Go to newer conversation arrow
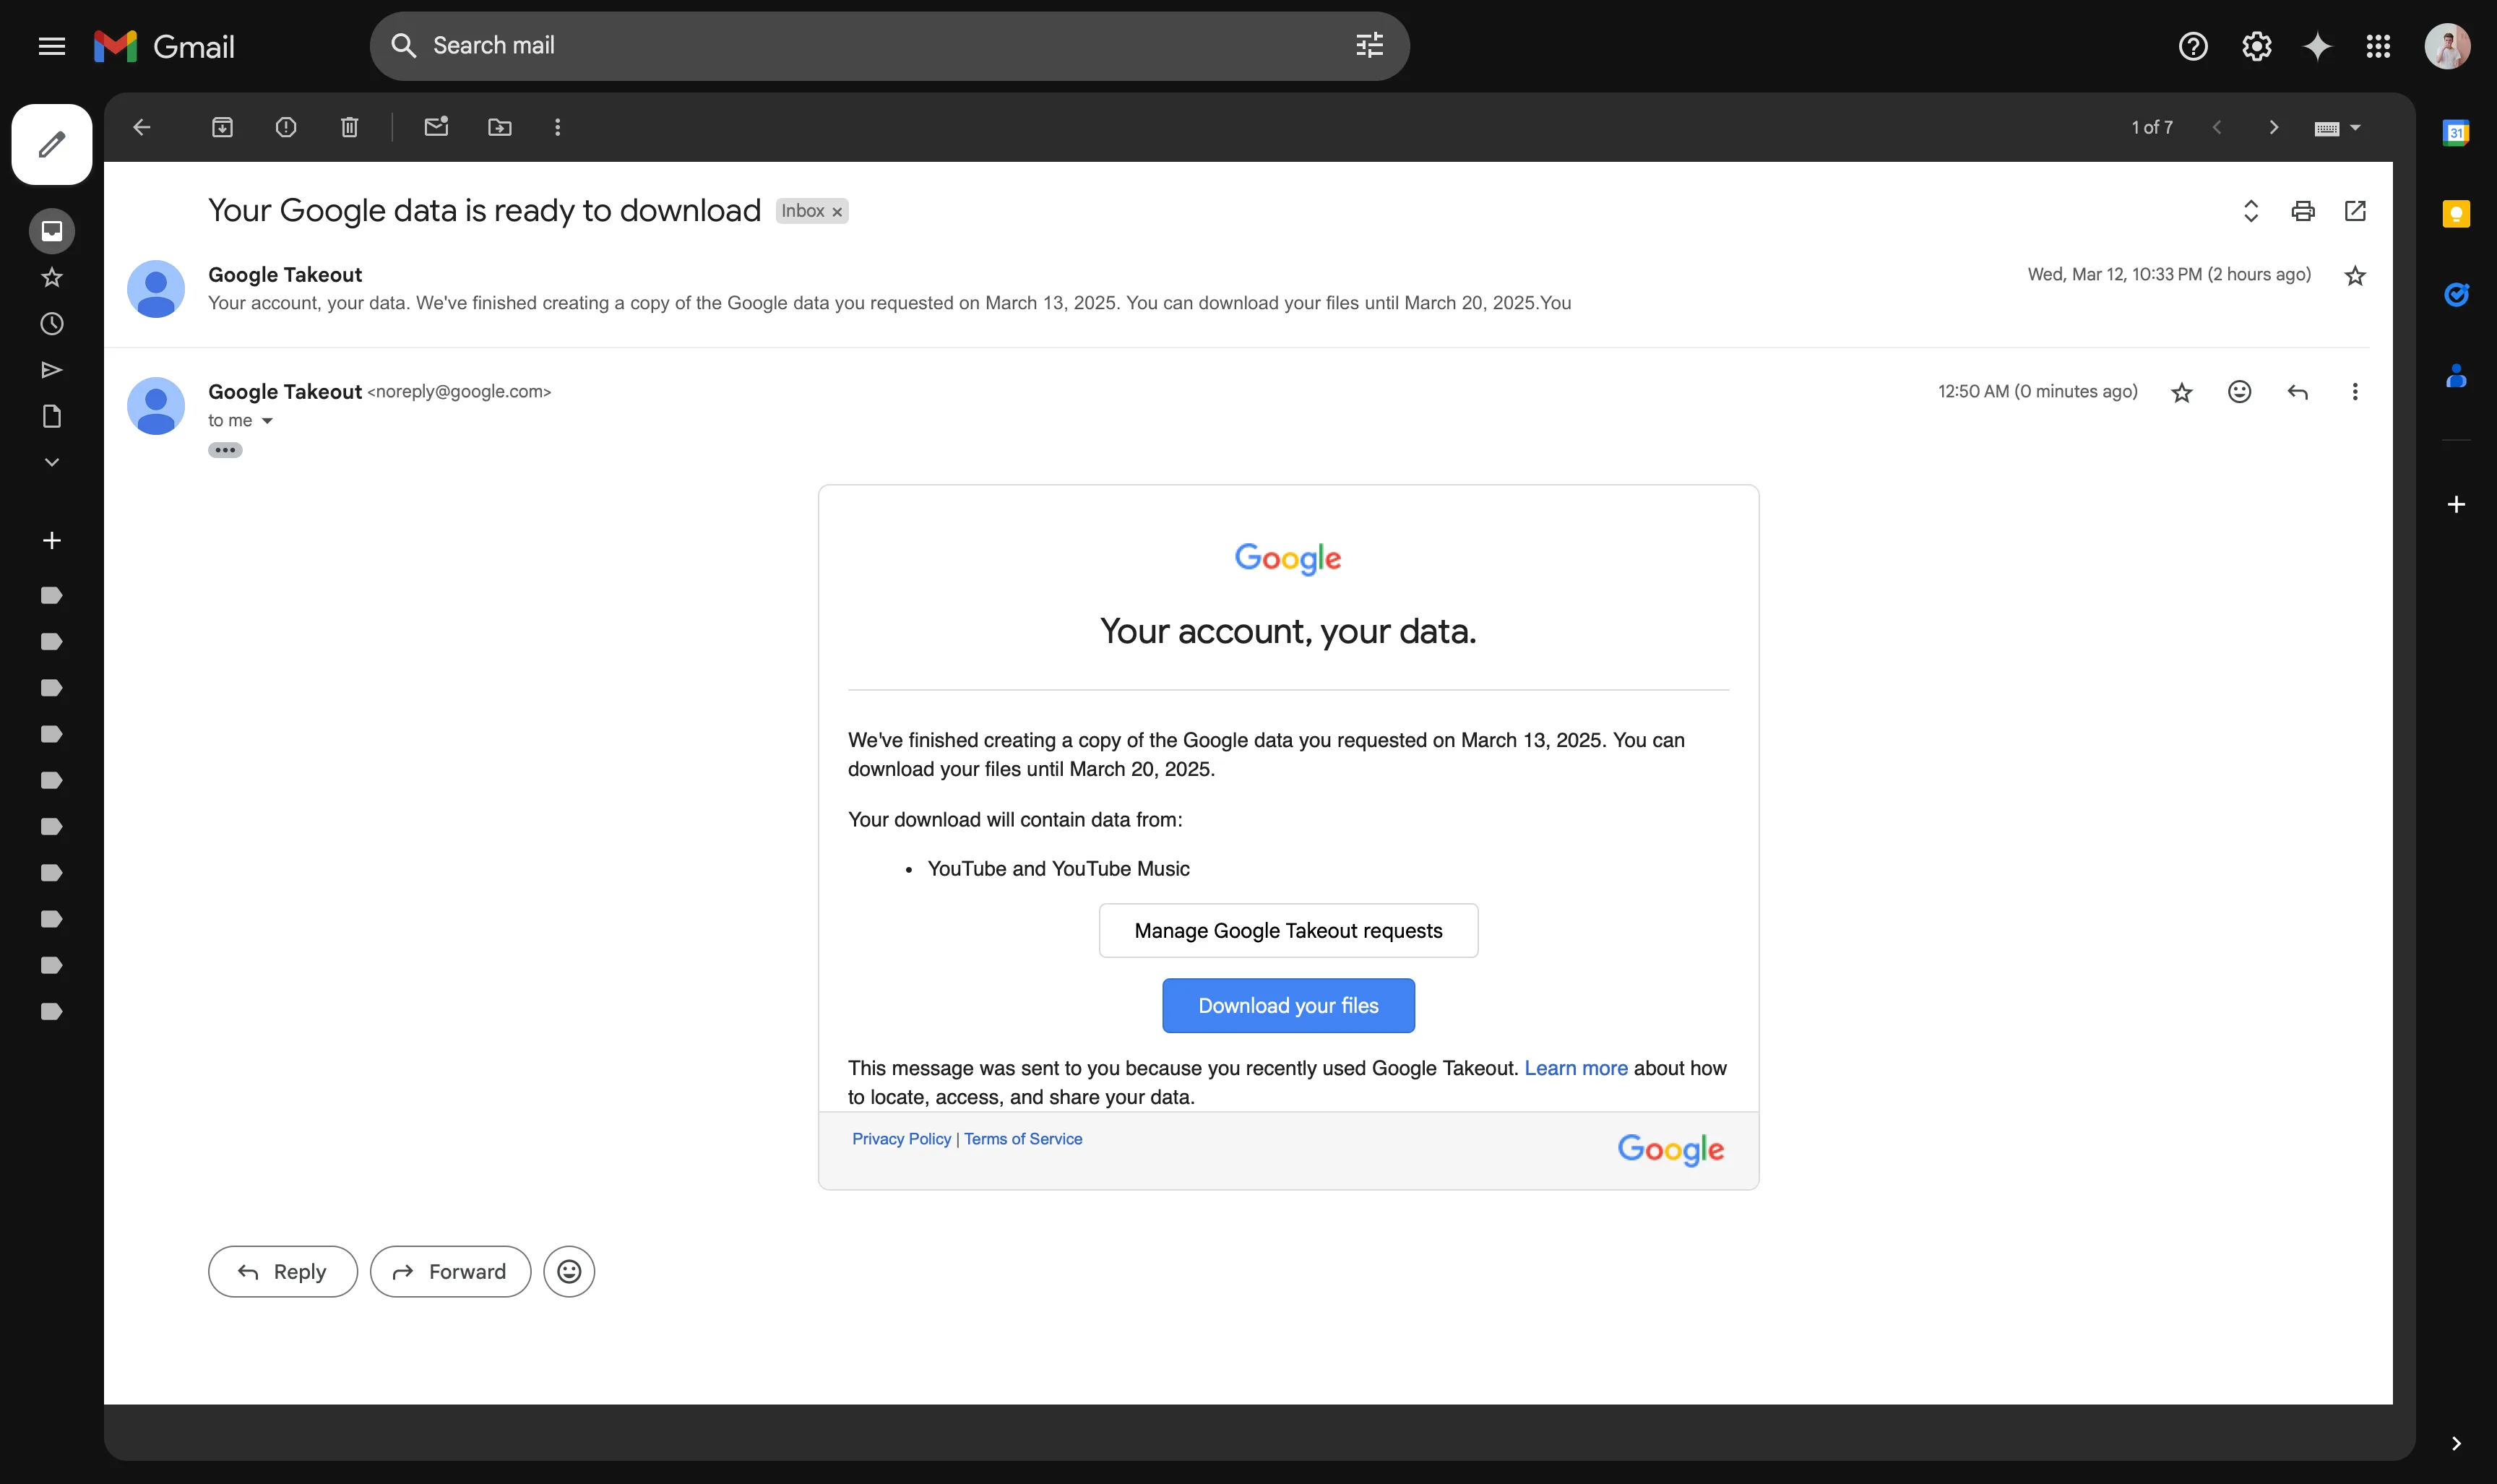Image resolution: width=2497 pixels, height=1484 pixels. 2217,127
